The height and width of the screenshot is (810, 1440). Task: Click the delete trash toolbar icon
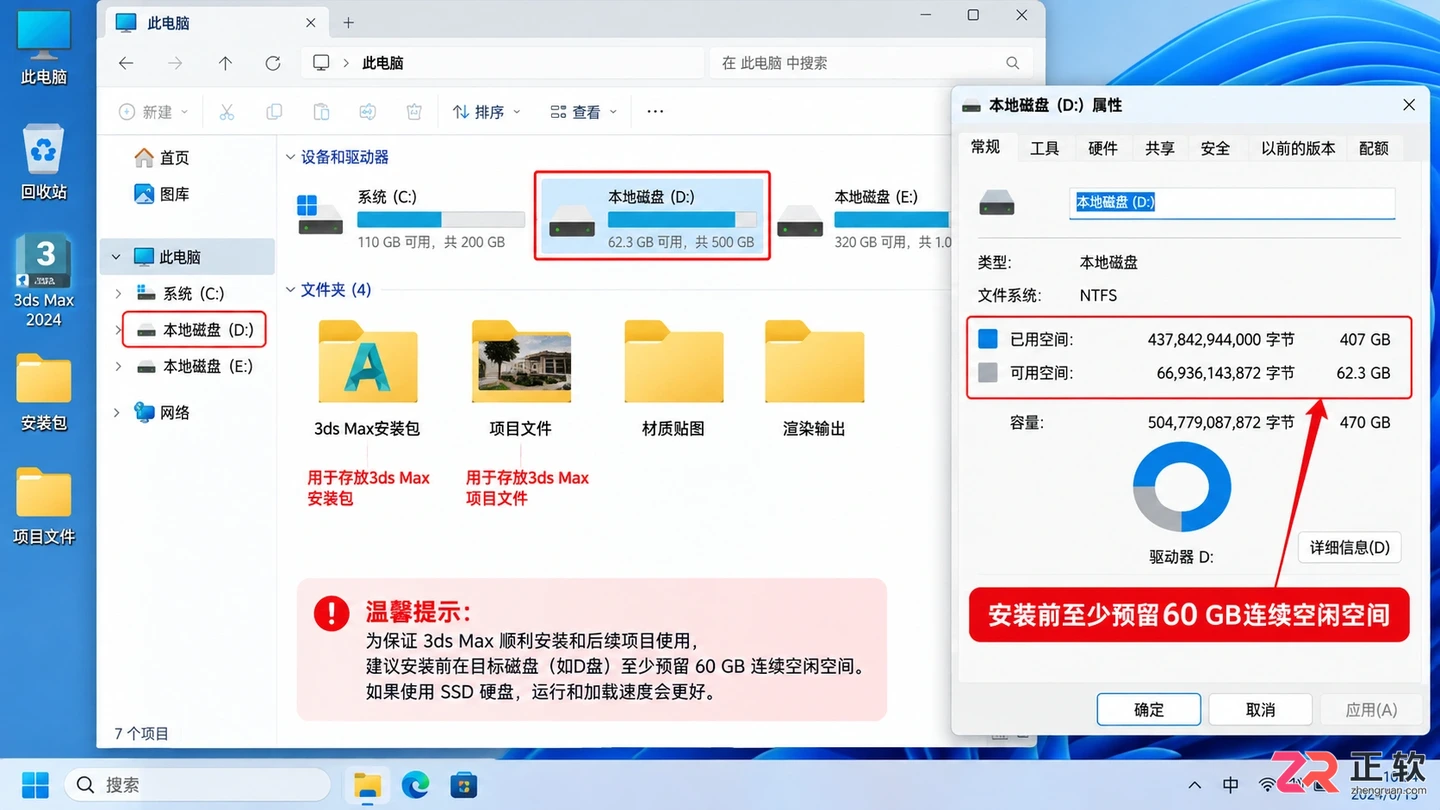point(414,112)
